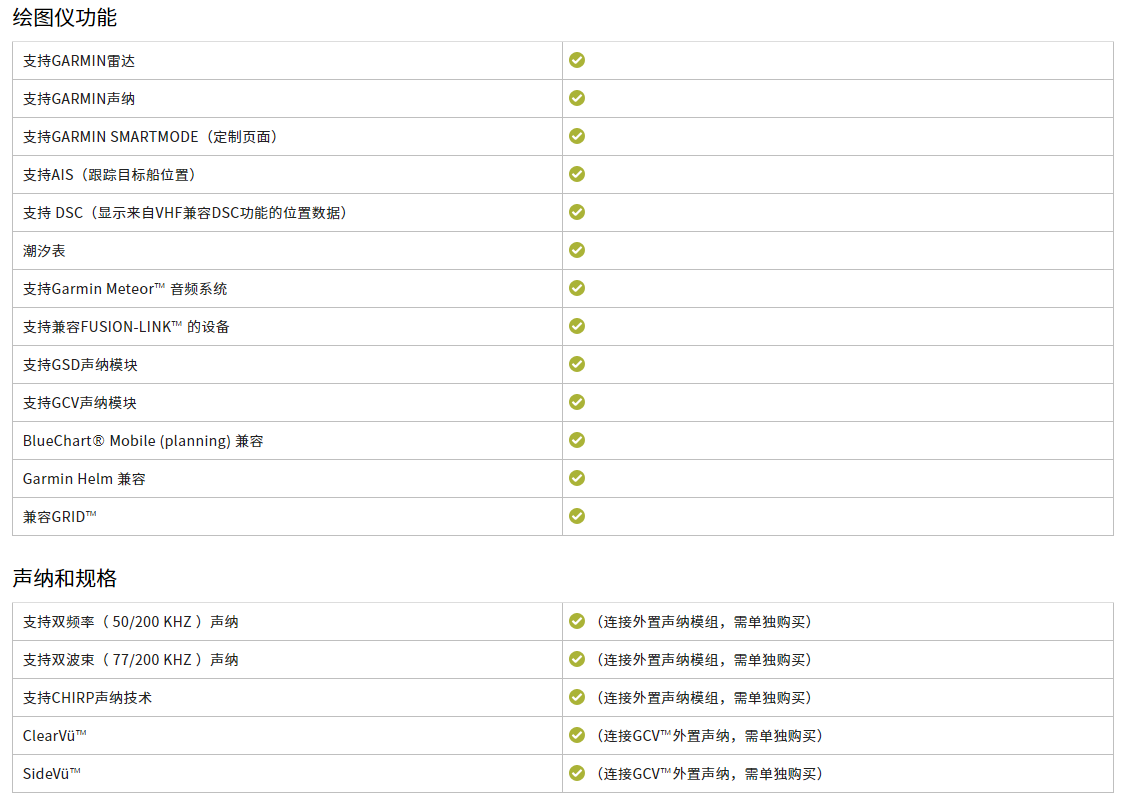Viewport: 1129px width, 804px height.
Task: Click the checkmark icon for 支持GARMIN声纳
Action: (x=577, y=98)
